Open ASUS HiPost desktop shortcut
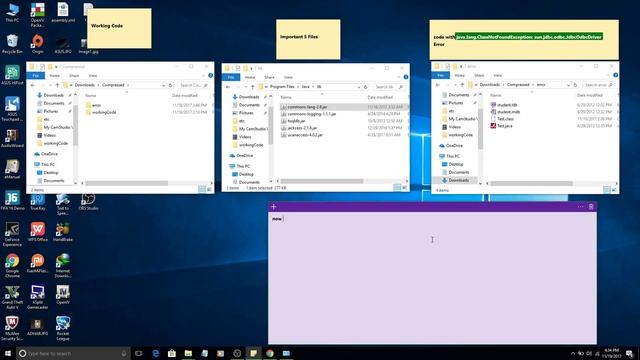This screenshot has height=360, width=640. coord(12,75)
